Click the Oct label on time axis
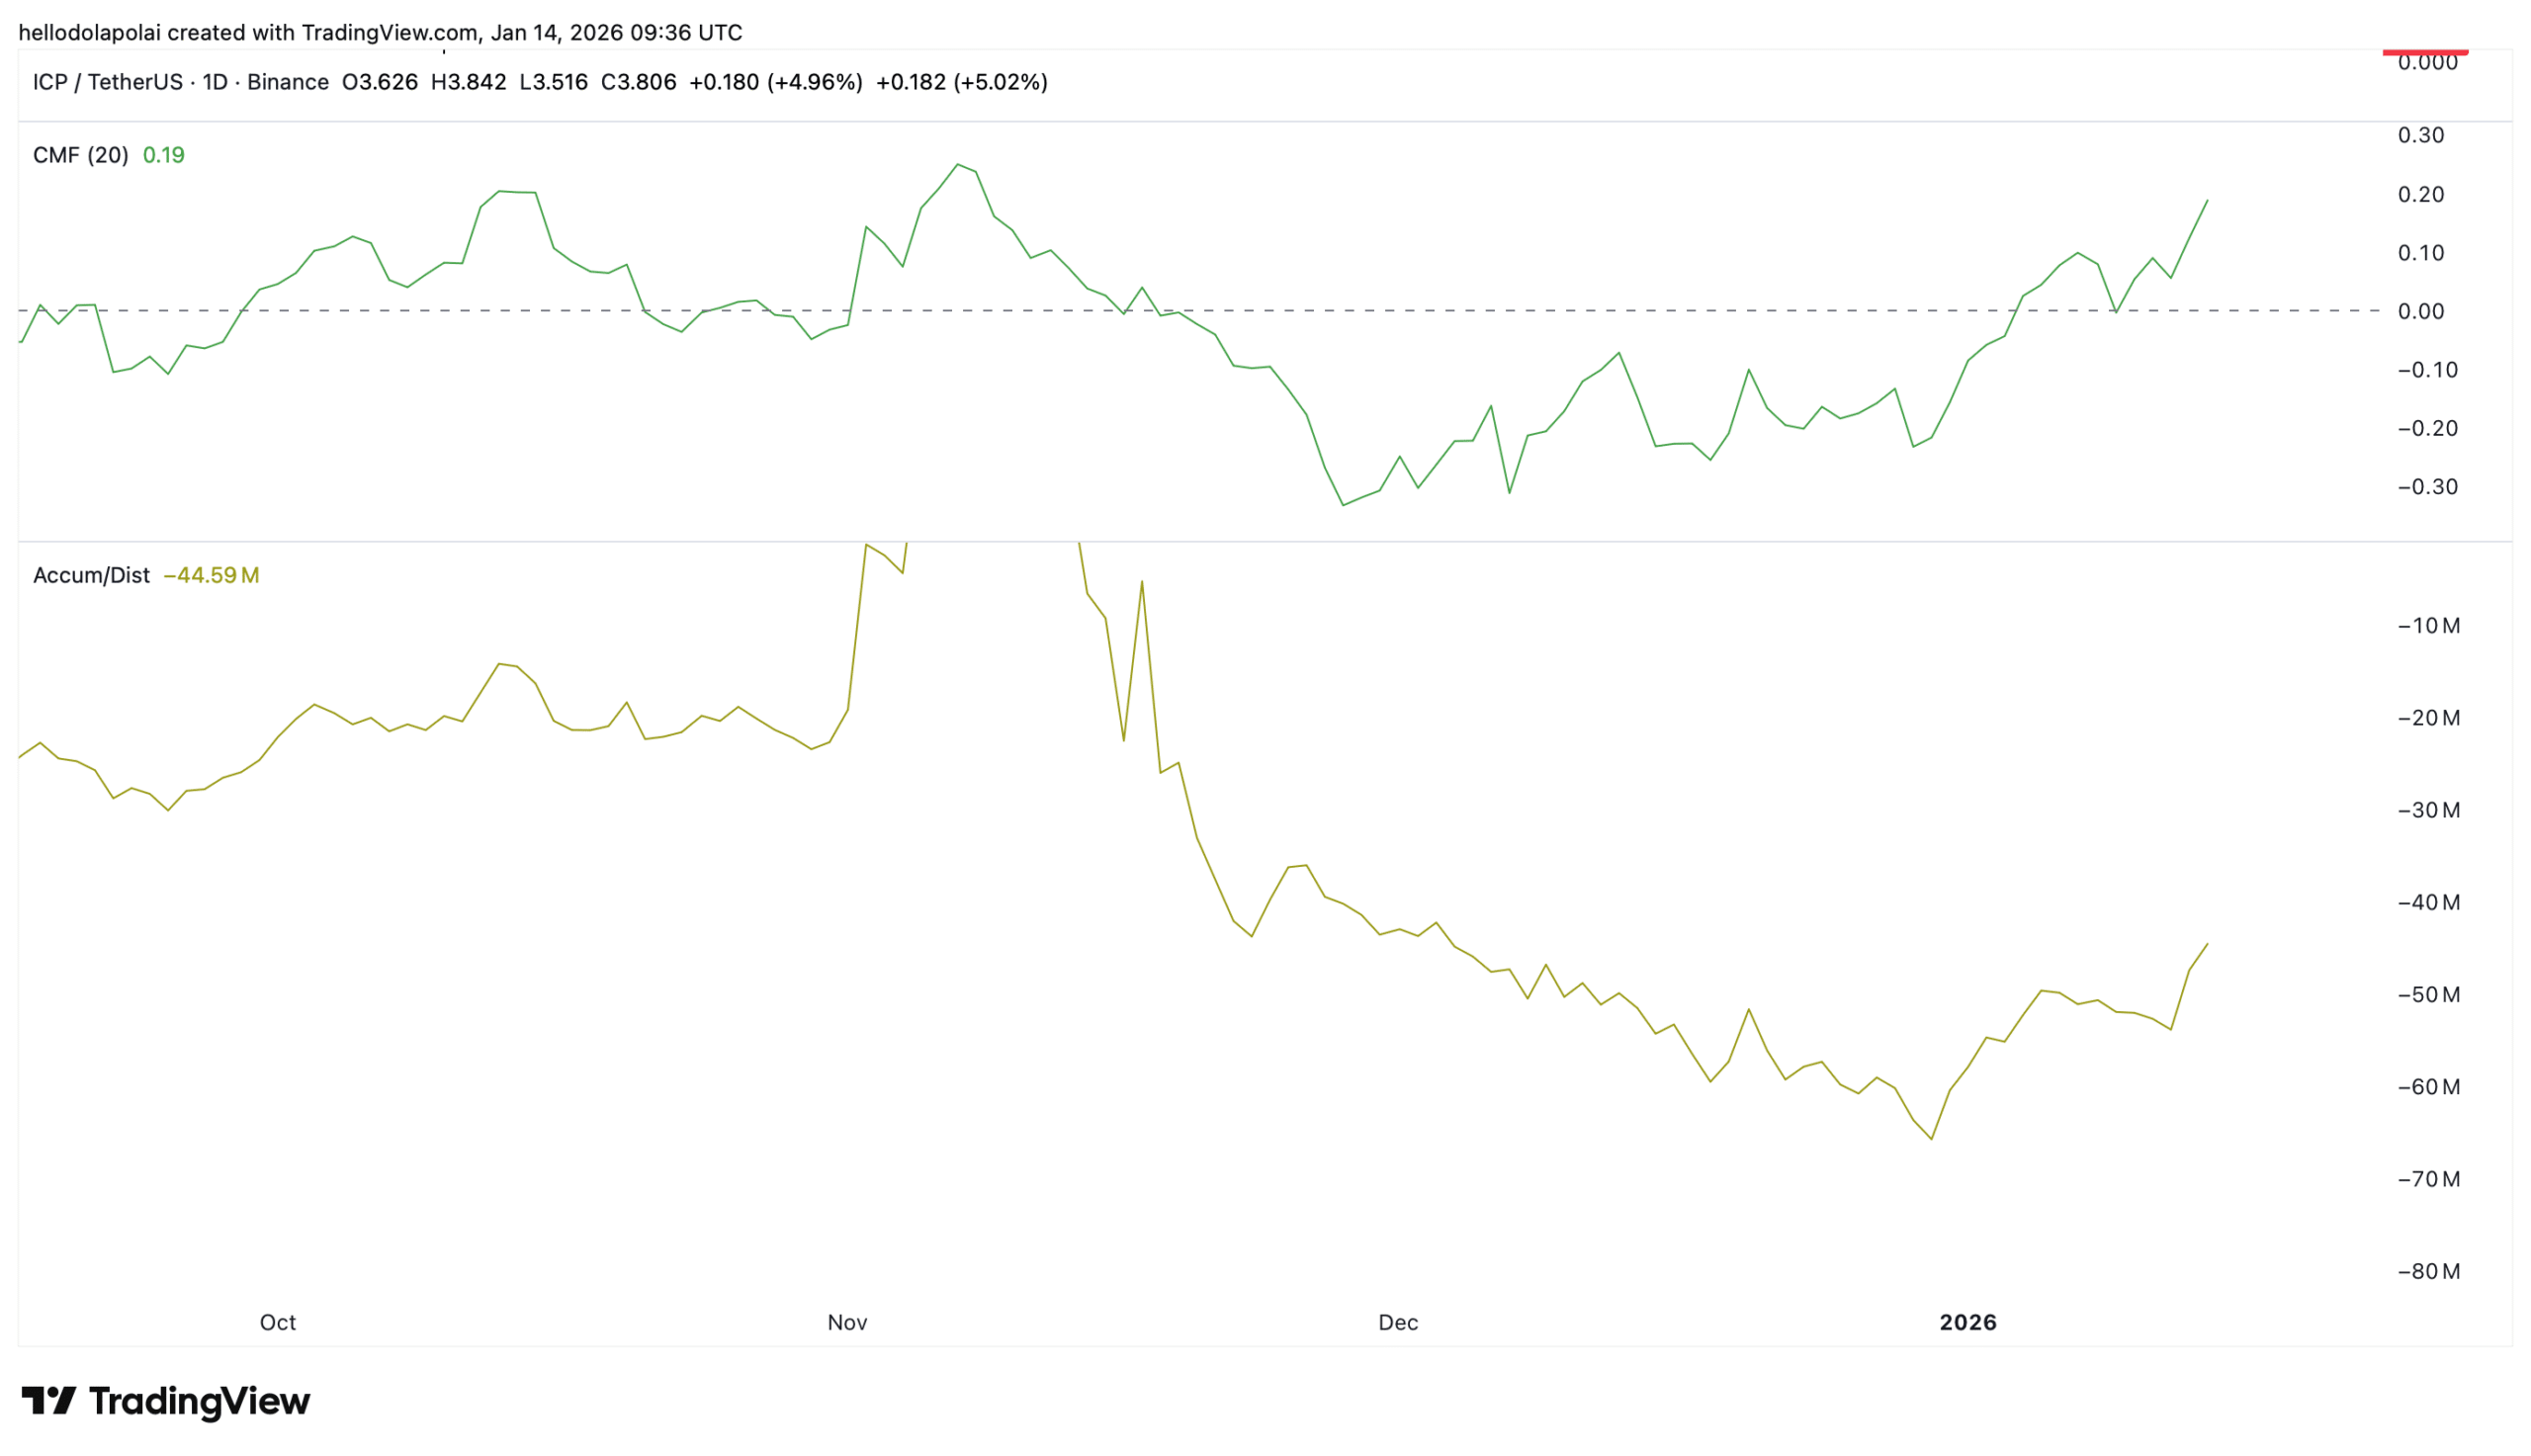2531x1456 pixels. (277, 1322)
